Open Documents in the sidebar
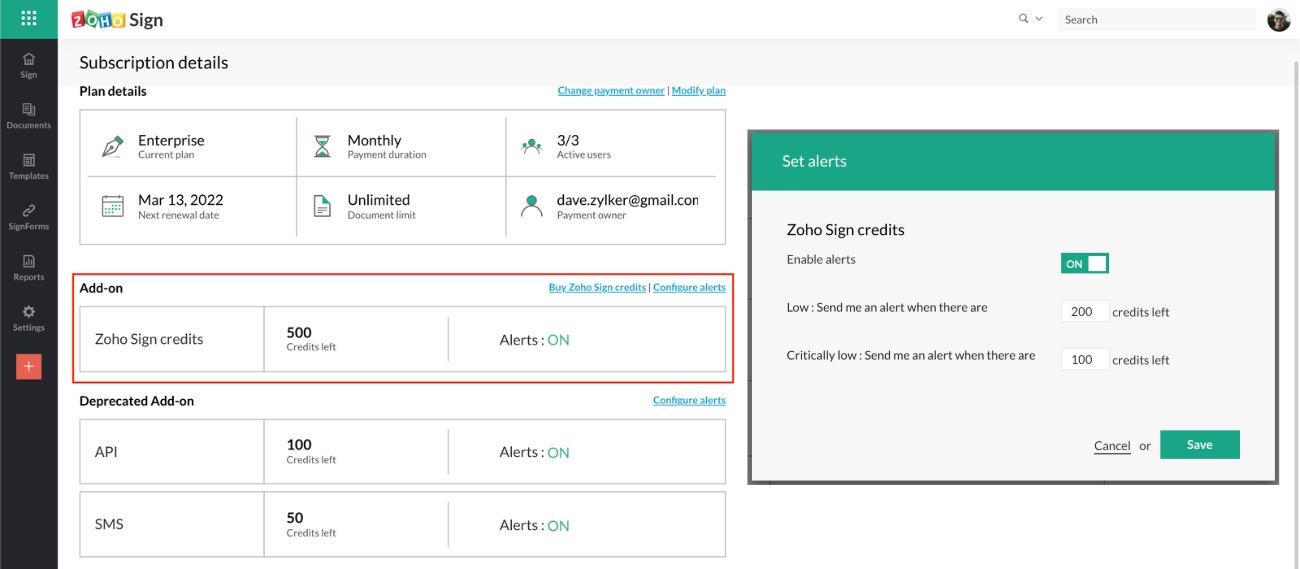Screen dimensions: 1300x569 [29, 116]
